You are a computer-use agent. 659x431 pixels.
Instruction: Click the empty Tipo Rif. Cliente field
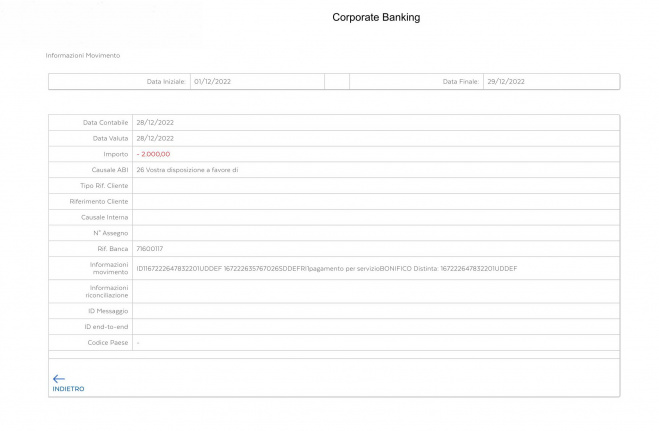click(375, 186)
